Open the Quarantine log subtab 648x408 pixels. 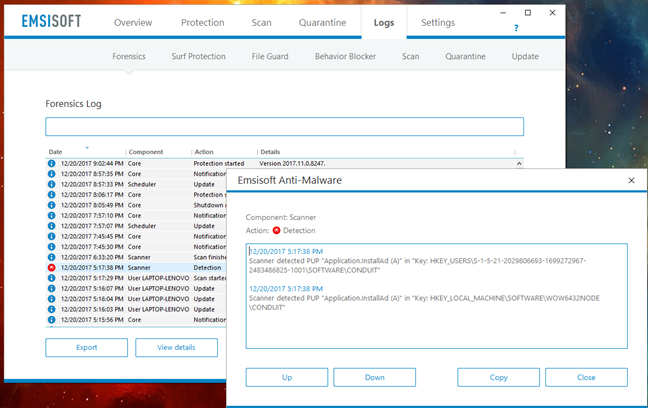tap(465, 56)
